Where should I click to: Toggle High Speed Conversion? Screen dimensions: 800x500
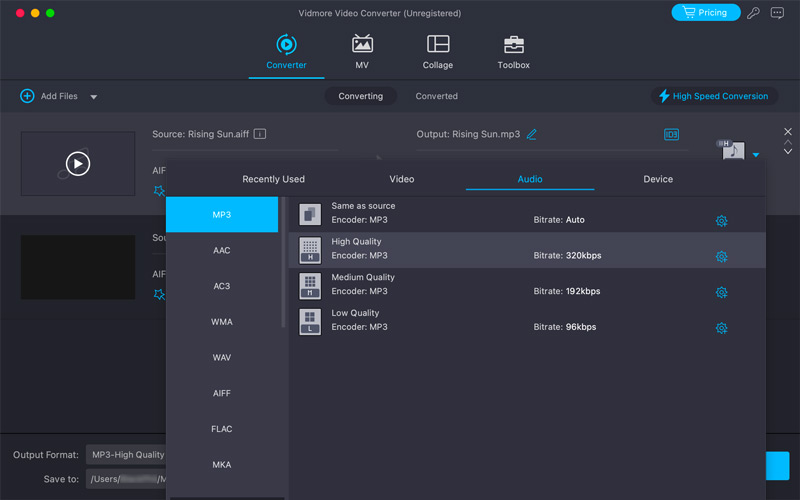pyautogui.click(x=714, y=96)
